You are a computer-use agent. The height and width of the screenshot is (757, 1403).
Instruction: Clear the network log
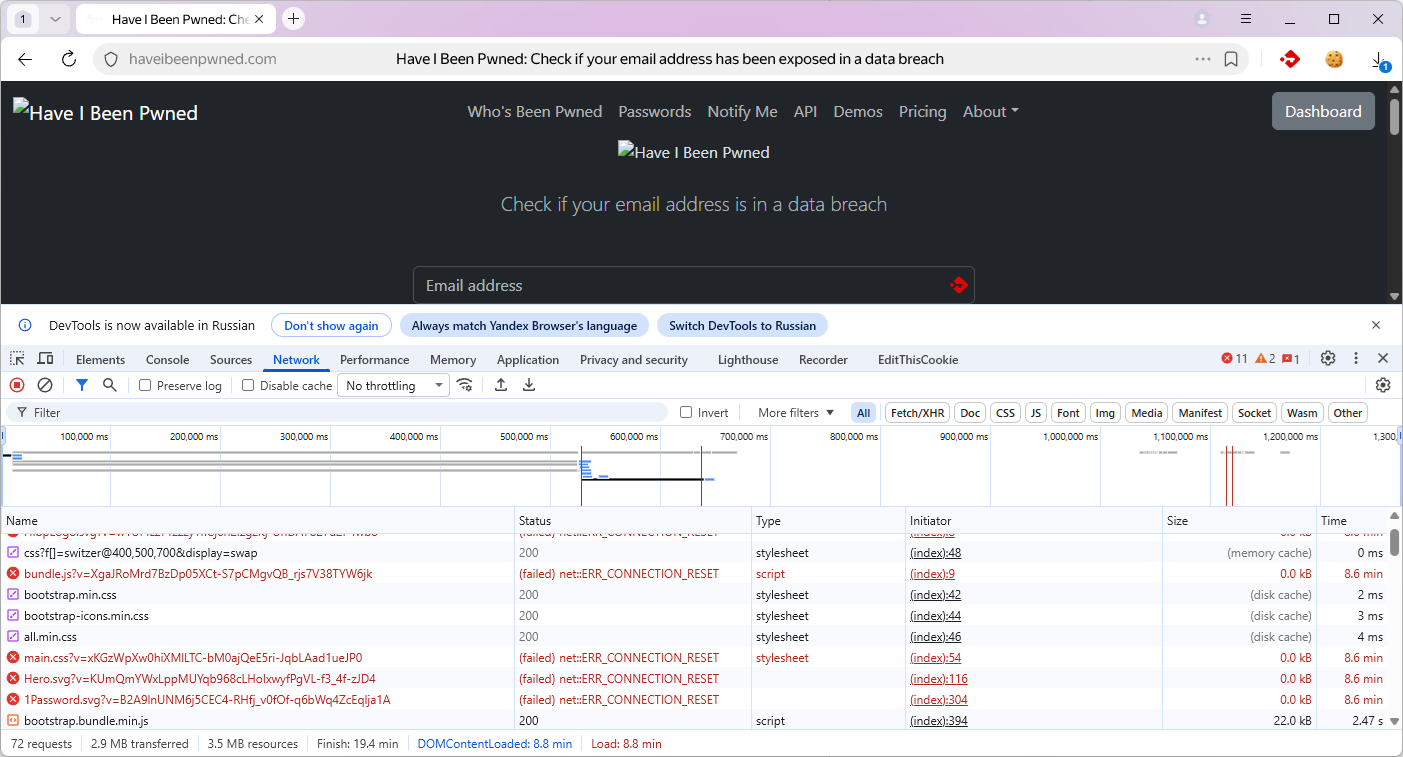45,385
